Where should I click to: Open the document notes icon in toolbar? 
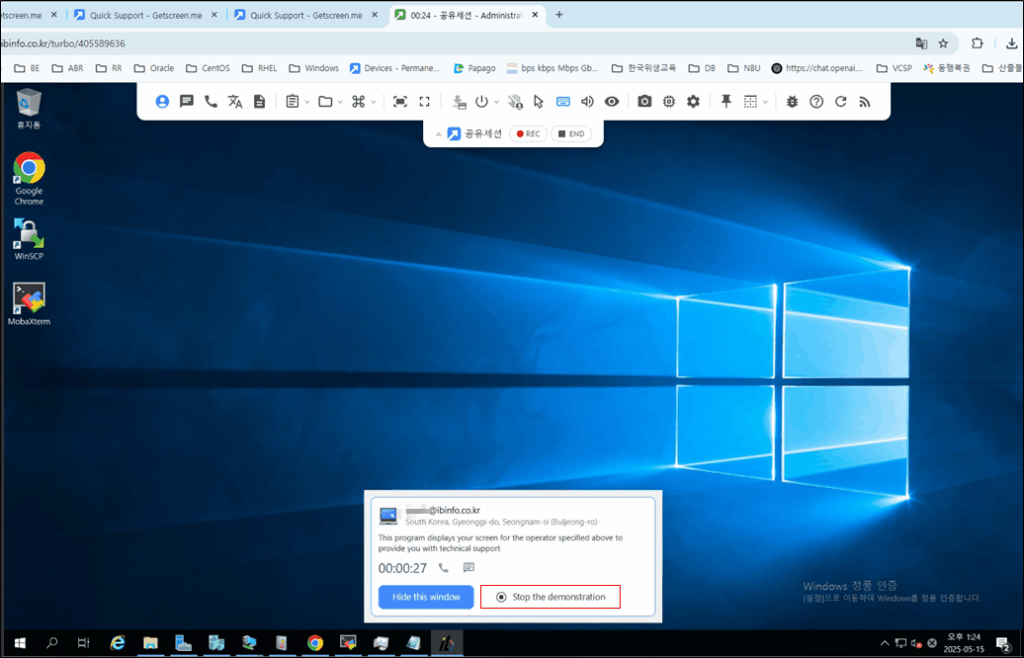(x=259, y=101)
